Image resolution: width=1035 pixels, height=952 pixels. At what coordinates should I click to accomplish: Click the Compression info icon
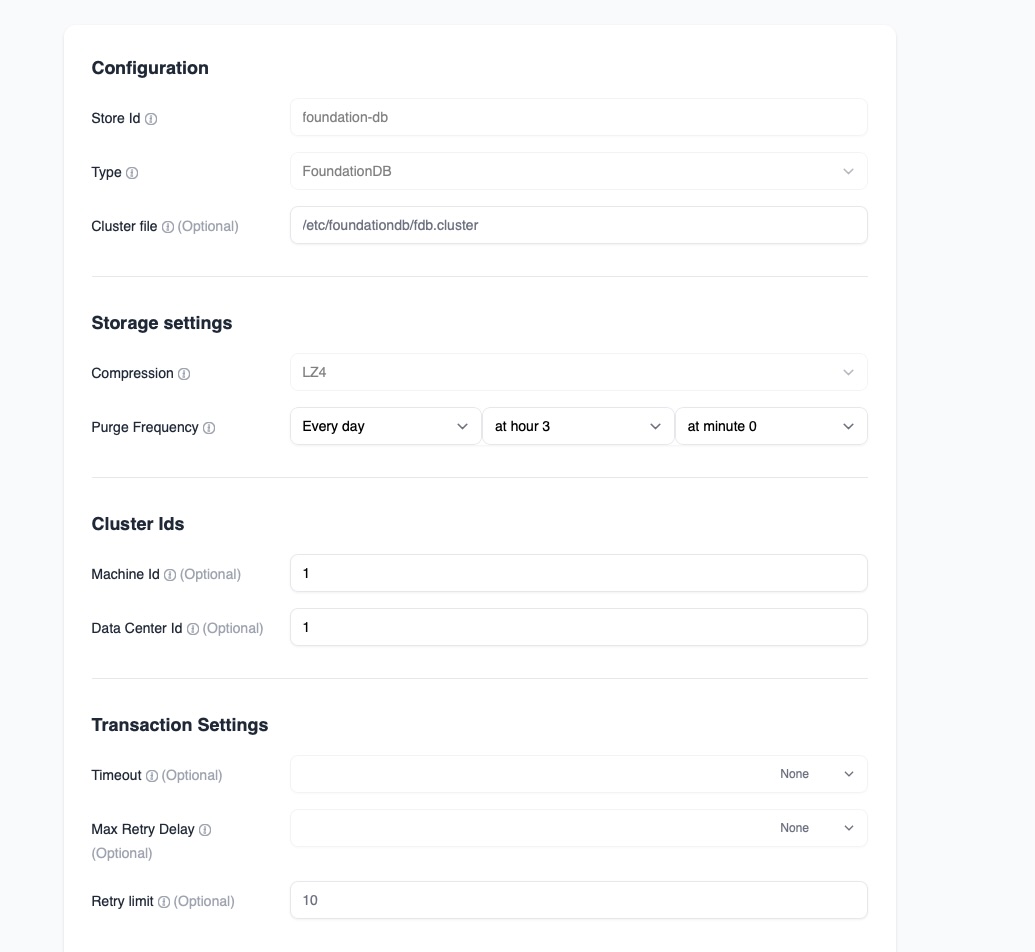tap(184, 374)
